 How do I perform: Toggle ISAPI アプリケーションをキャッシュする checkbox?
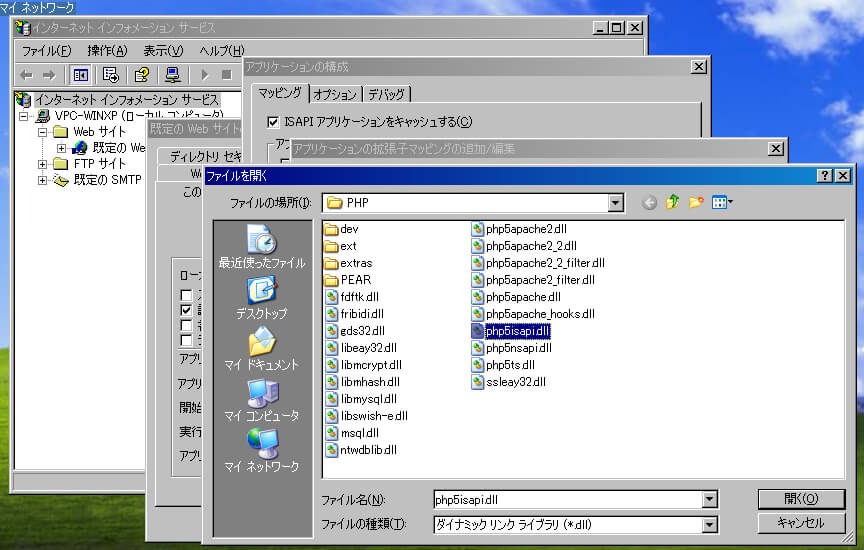pyautogui.click(x=274, y=122)
